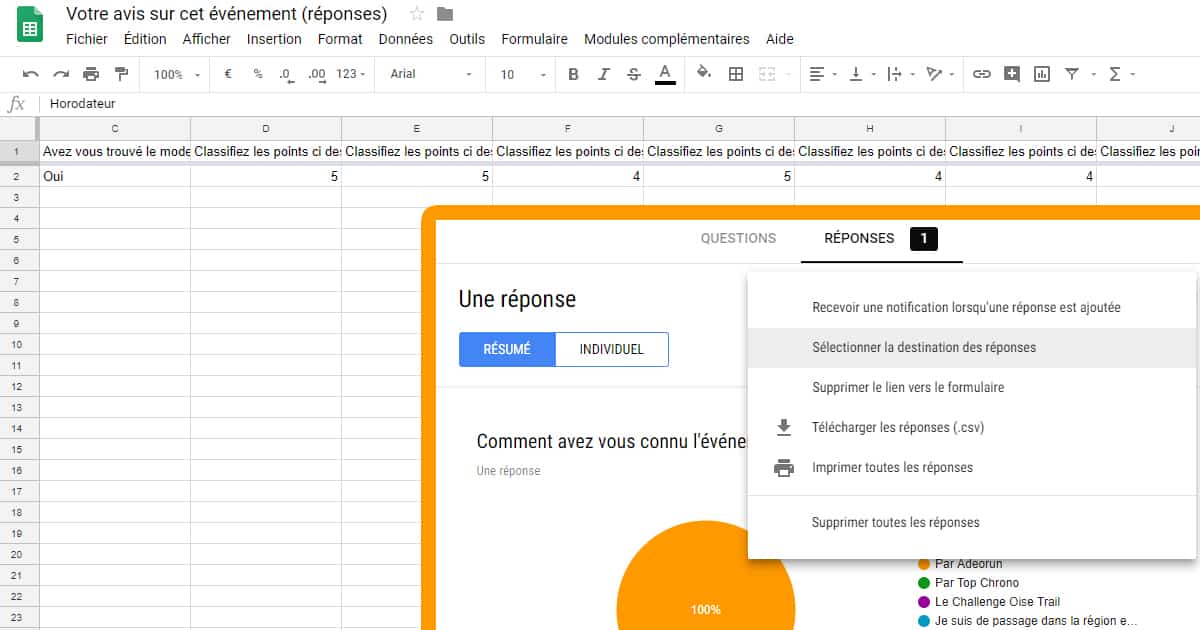Redo the last action
Screen dimensions: 1200x630
pos(61,74)
